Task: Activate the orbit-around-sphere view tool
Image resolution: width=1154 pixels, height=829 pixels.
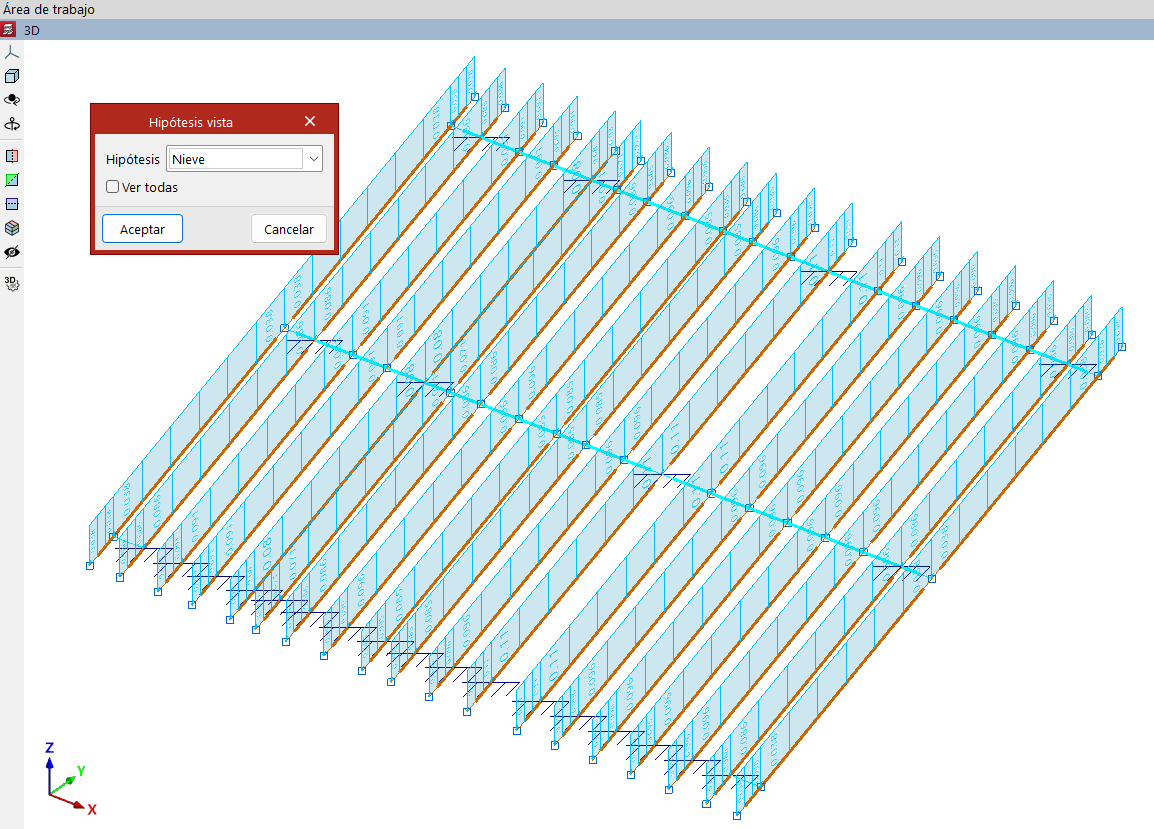Action: (12, 100)
